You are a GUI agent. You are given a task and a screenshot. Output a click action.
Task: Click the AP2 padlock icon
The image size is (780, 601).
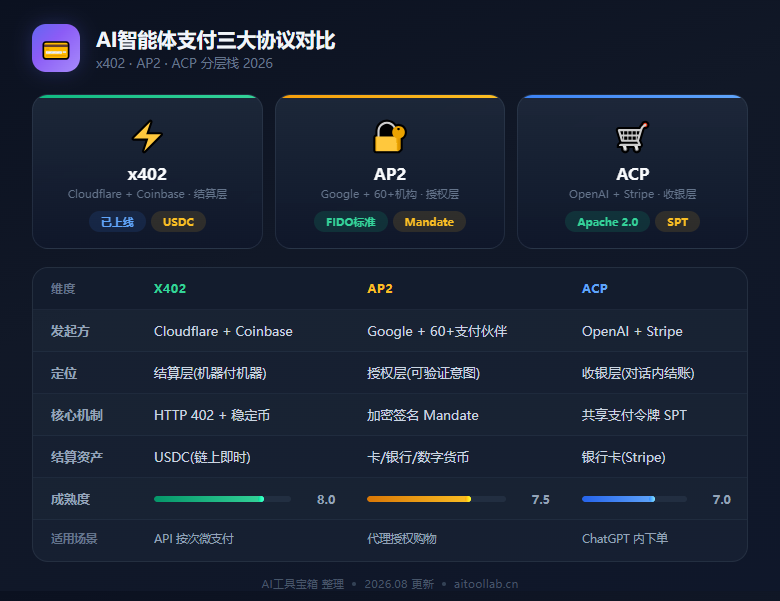[390, 136]
